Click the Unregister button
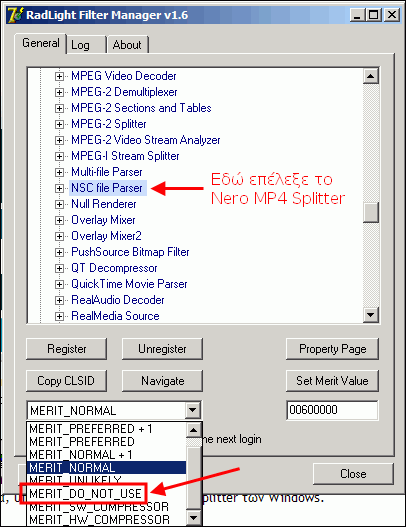Viewport: 406px width, 527px height. click(x=162, y=349)
